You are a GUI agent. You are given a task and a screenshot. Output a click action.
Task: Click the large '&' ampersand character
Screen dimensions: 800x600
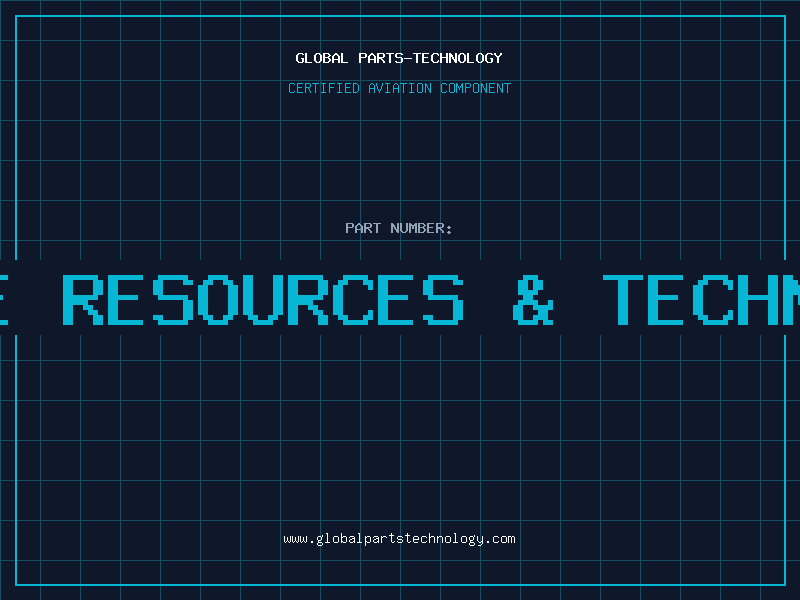[x=533, y=299]
